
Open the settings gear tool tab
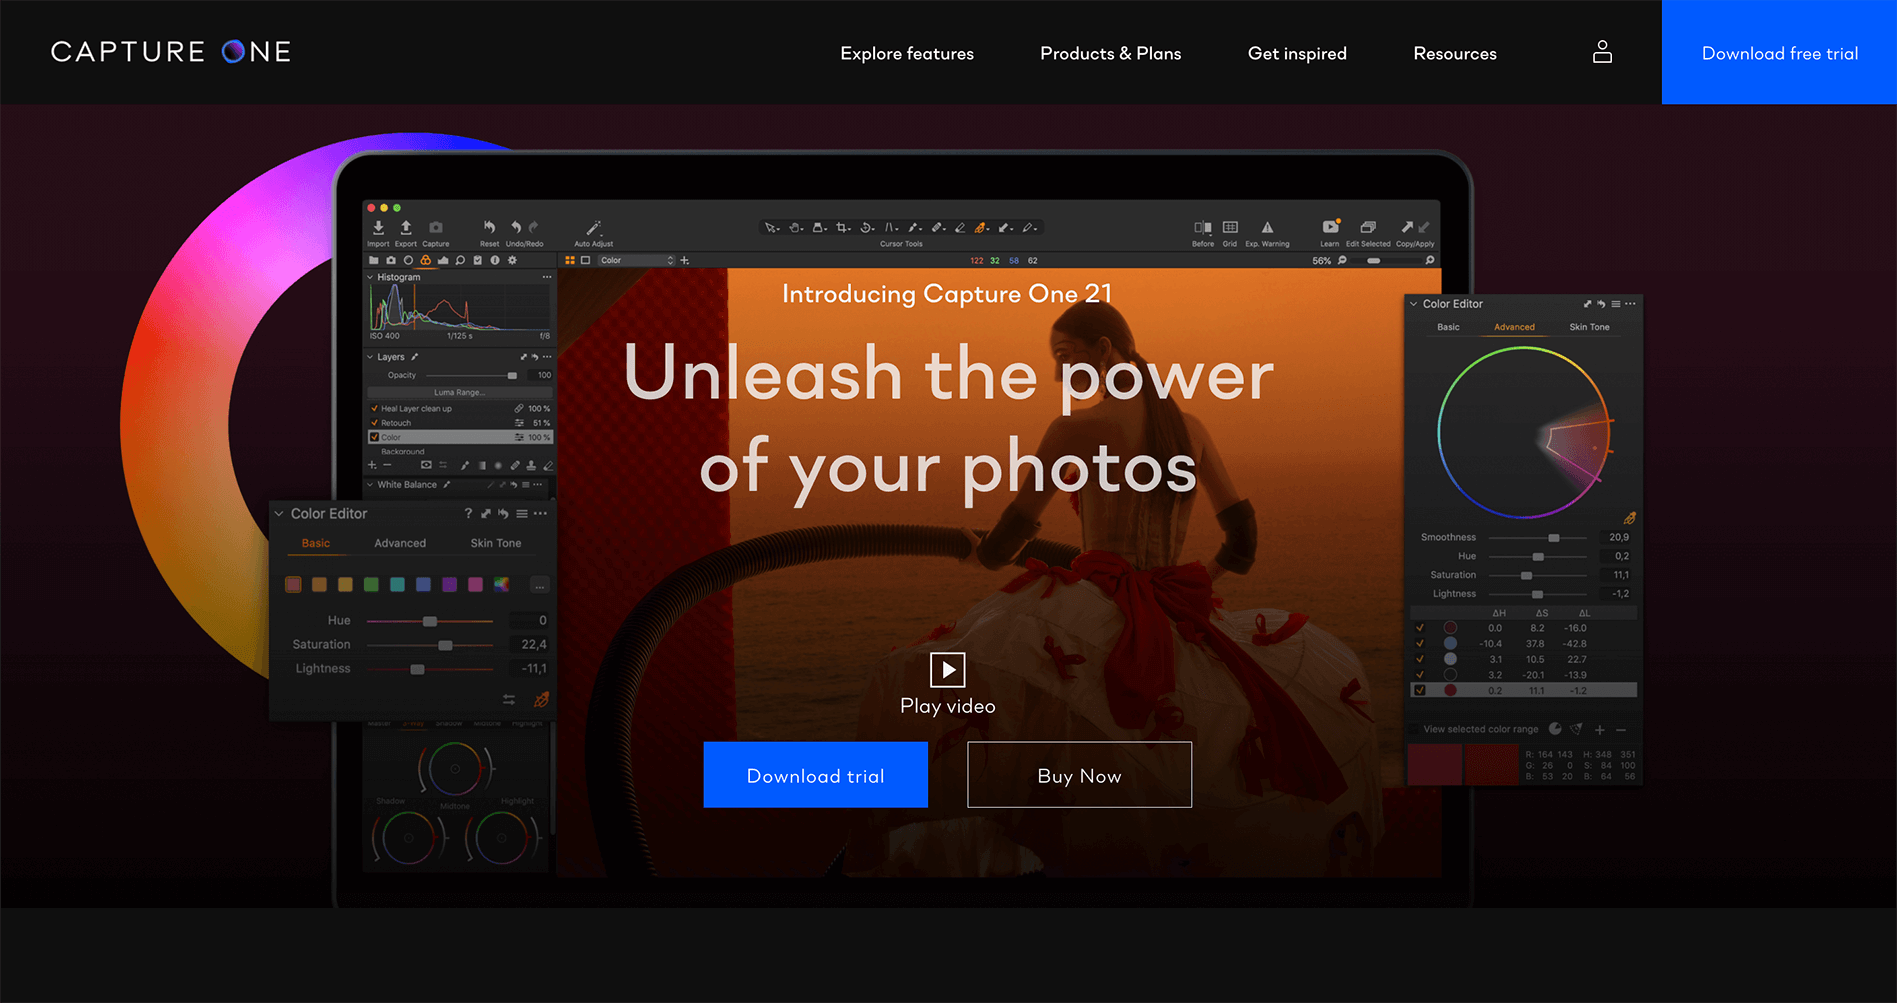(512, 260)
